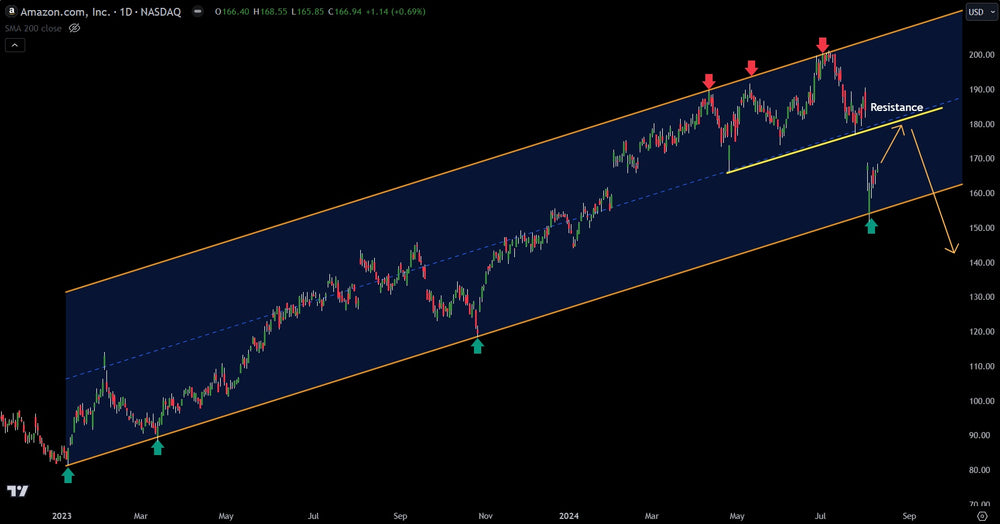Click the green up arrow at the August 2024 low

pos(871,227)
